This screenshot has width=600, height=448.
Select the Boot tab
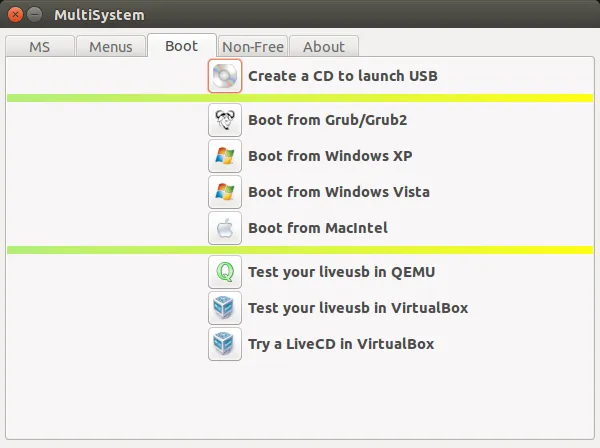pyautogui.click(x=181, y=46)
